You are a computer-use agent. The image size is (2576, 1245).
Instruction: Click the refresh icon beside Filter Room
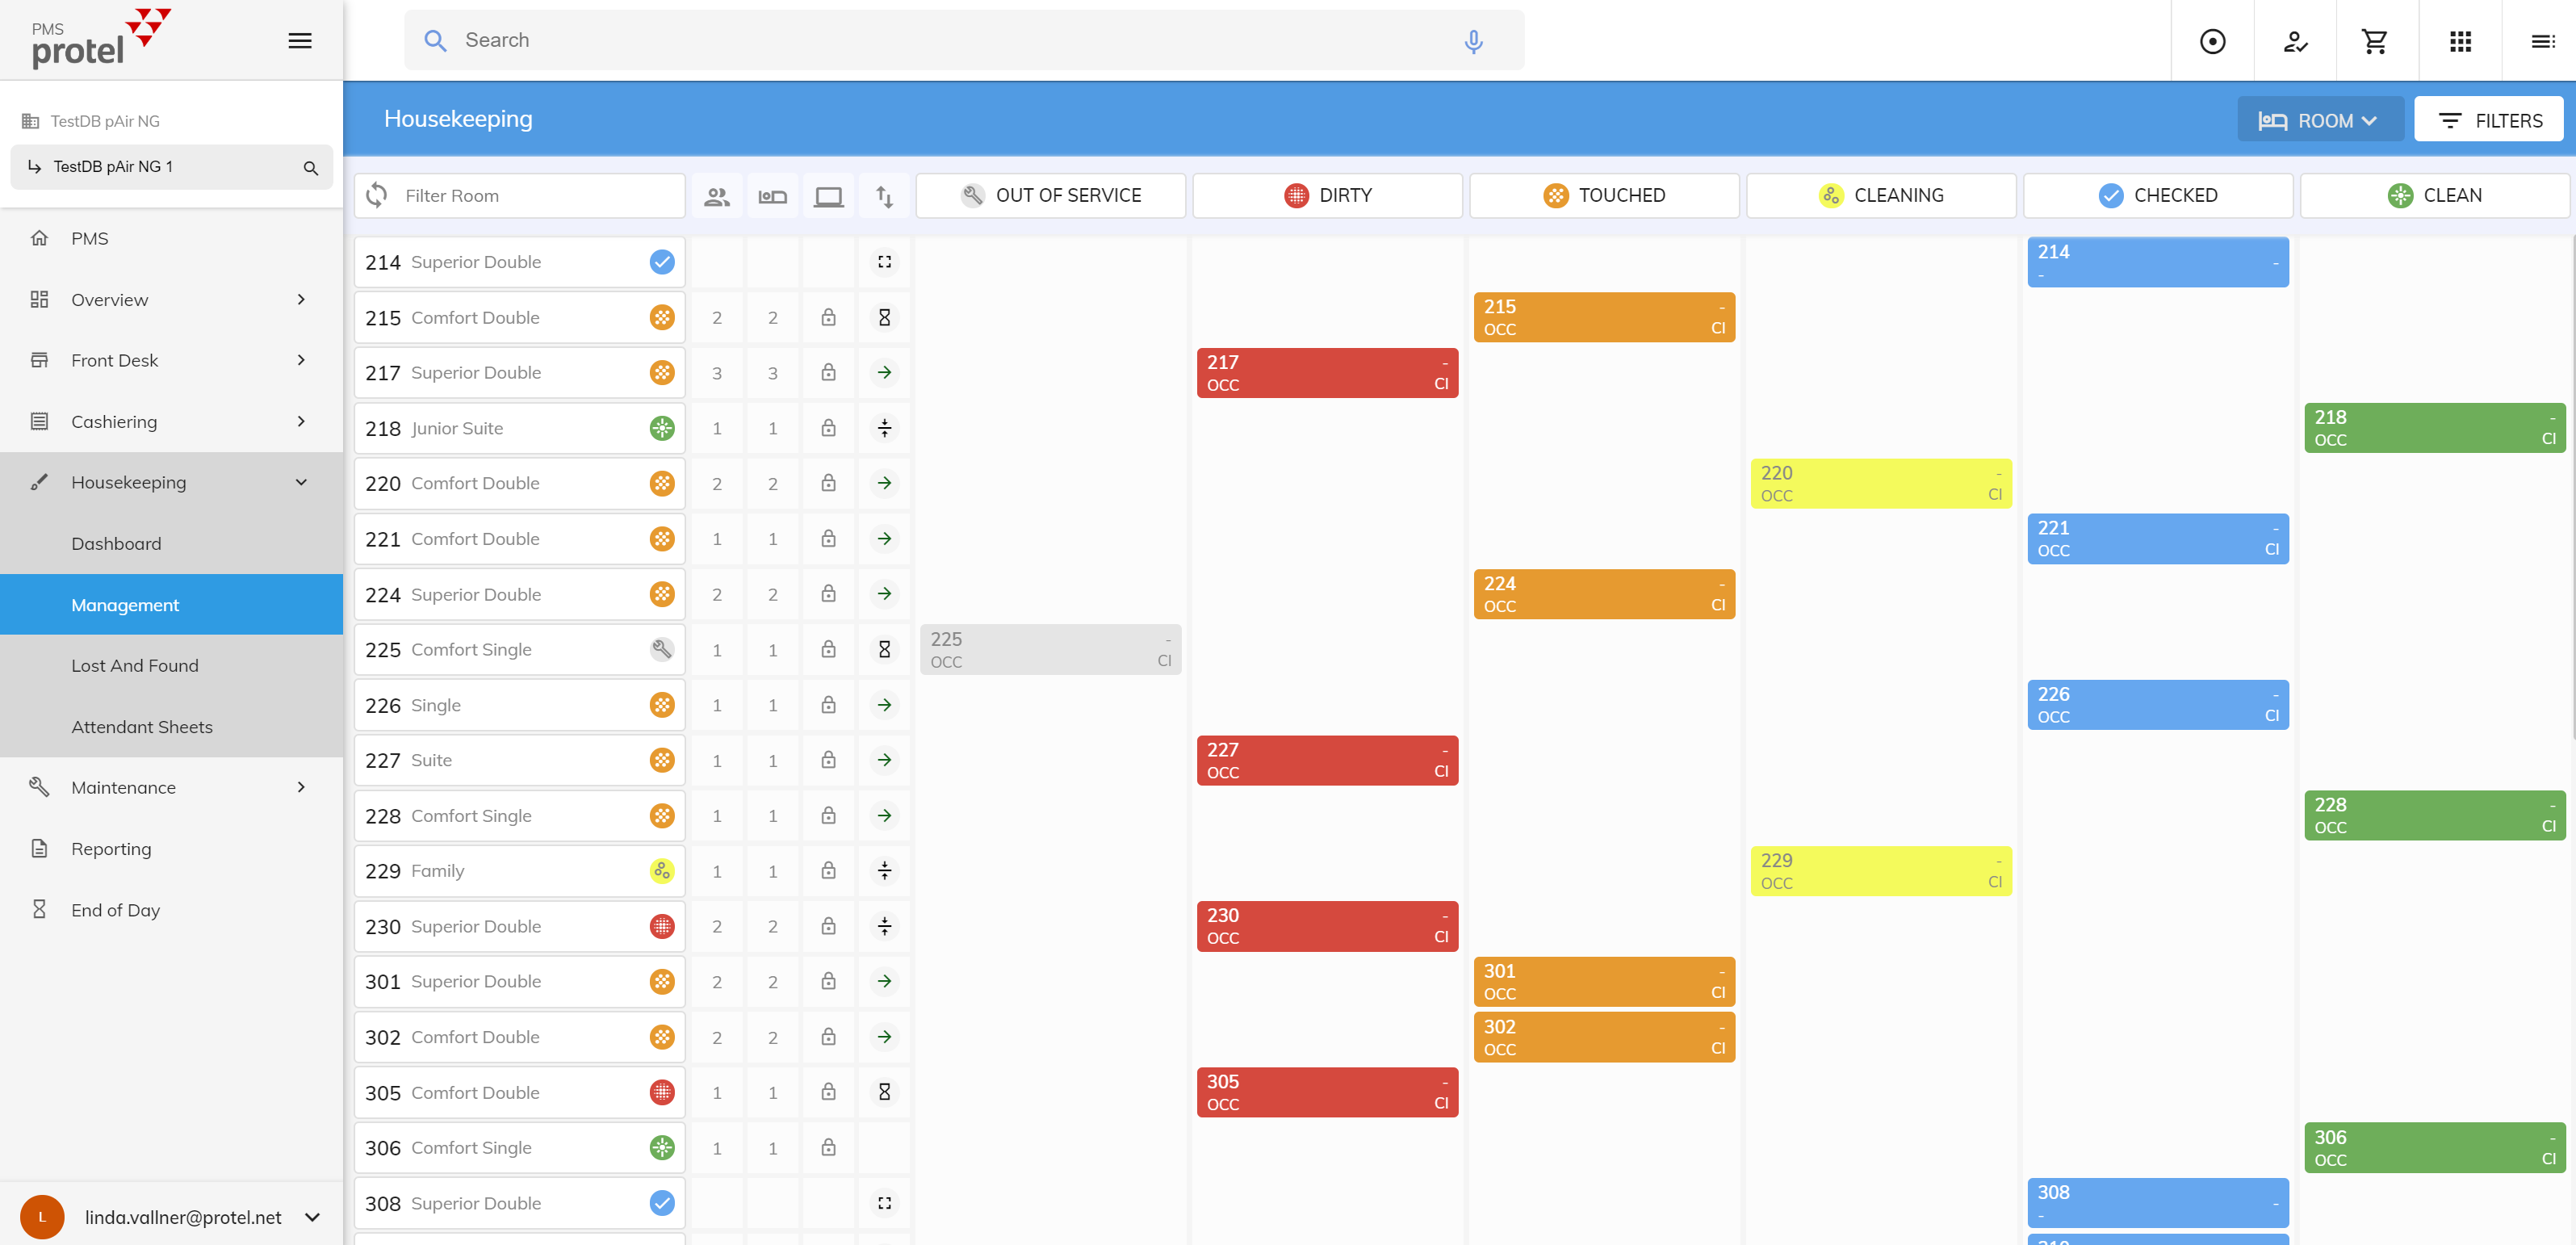[x=377, y=195]
